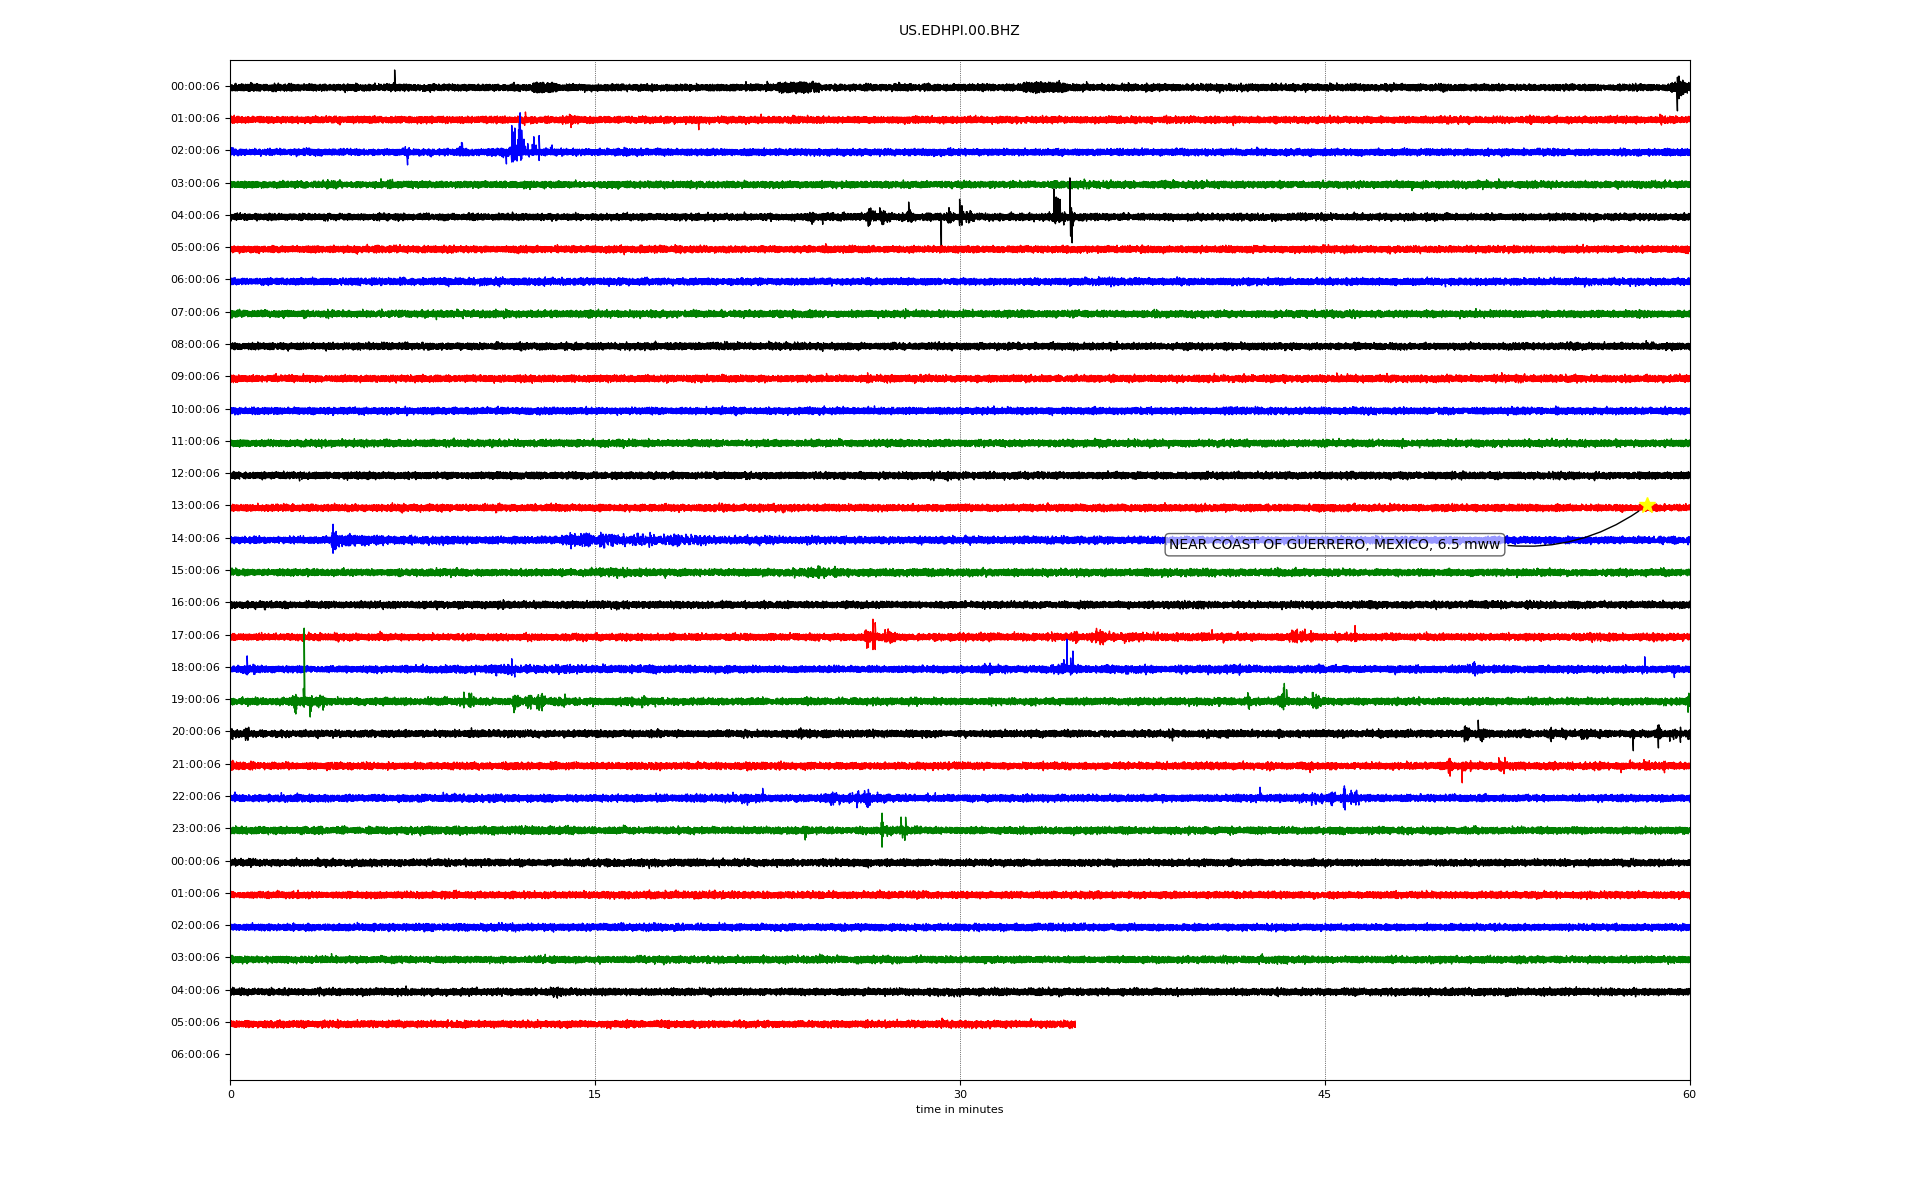Click the Guerrero Mexico 6.5 annotation label
This screenshot has height=1200, width=1920.
1334,545
